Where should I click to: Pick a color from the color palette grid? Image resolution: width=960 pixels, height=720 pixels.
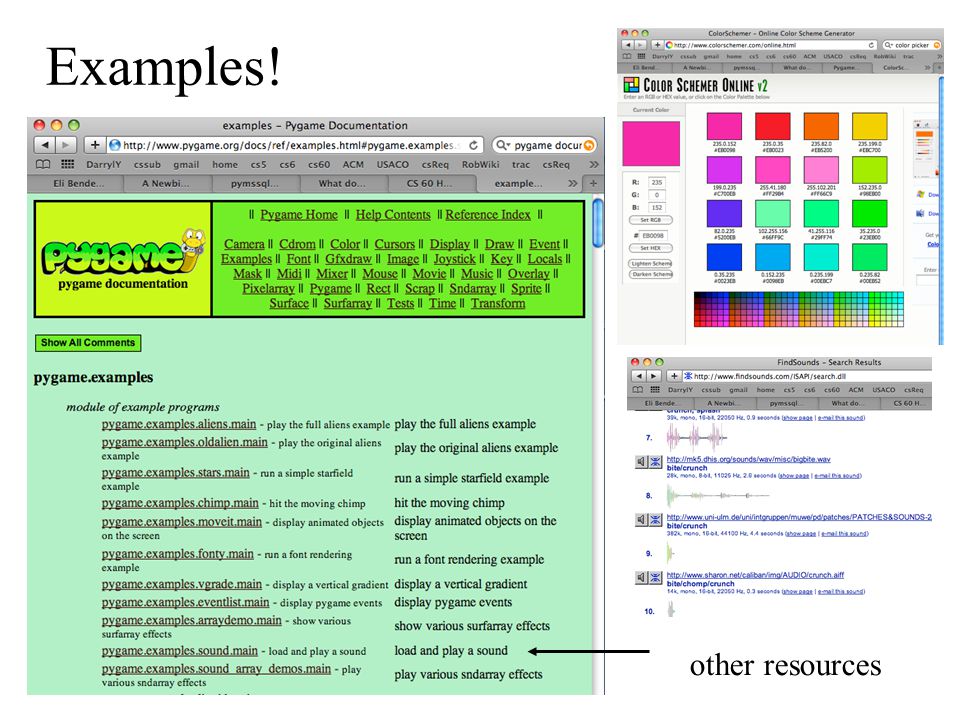798,309
